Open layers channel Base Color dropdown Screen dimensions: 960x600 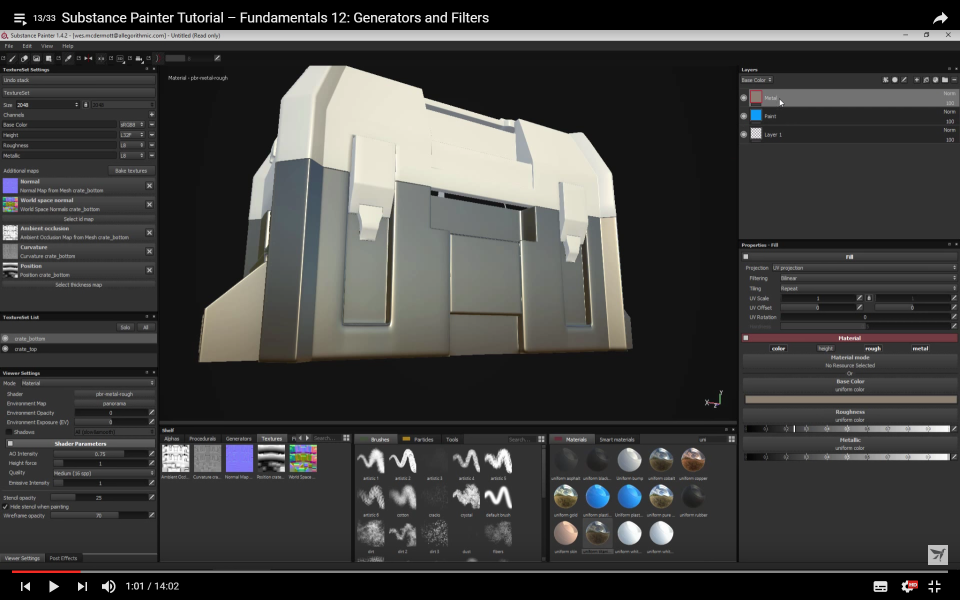[x=757, y=80]
